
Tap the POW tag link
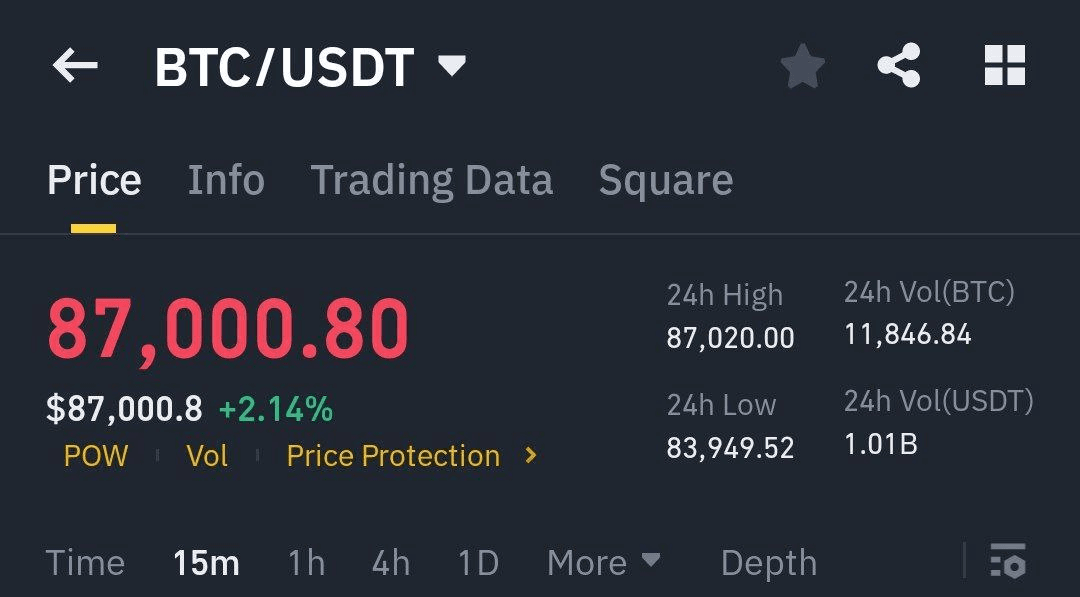[x=96, y=456]
